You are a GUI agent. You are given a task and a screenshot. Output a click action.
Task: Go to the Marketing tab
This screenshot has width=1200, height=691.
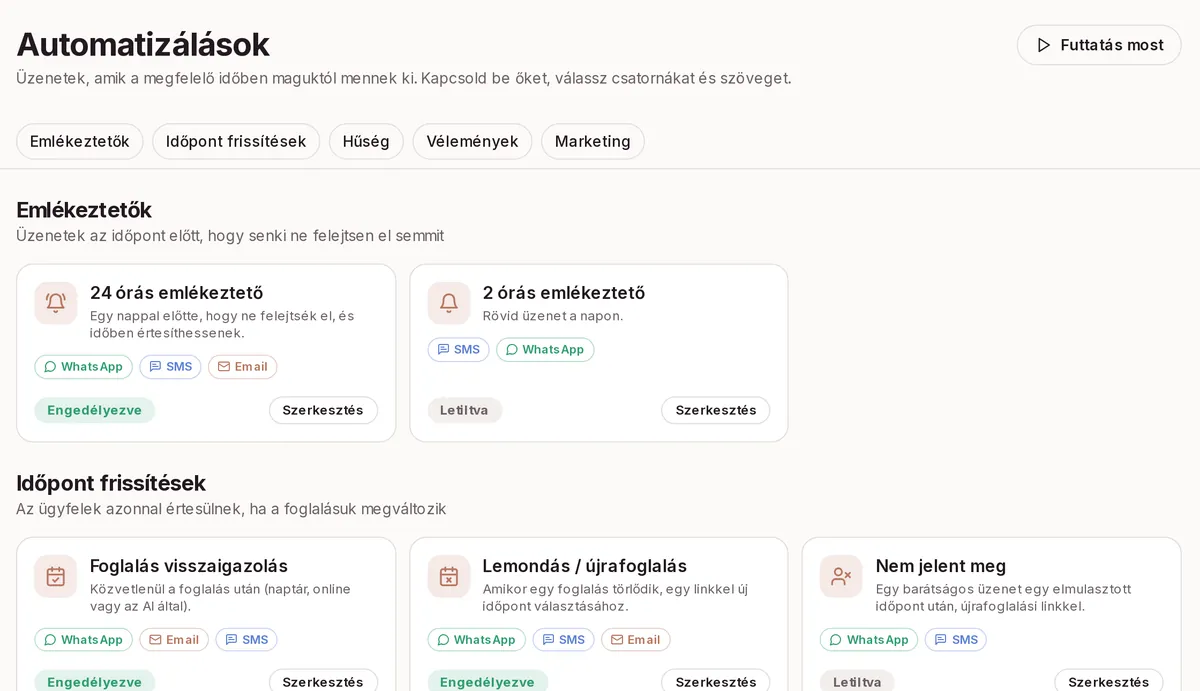[593, 141]
